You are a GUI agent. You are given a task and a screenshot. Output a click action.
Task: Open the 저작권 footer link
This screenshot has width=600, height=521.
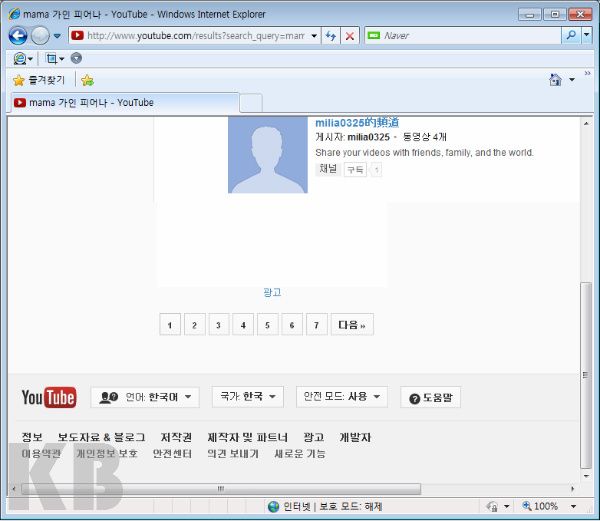pyautogui.click(x=176, y=437)
